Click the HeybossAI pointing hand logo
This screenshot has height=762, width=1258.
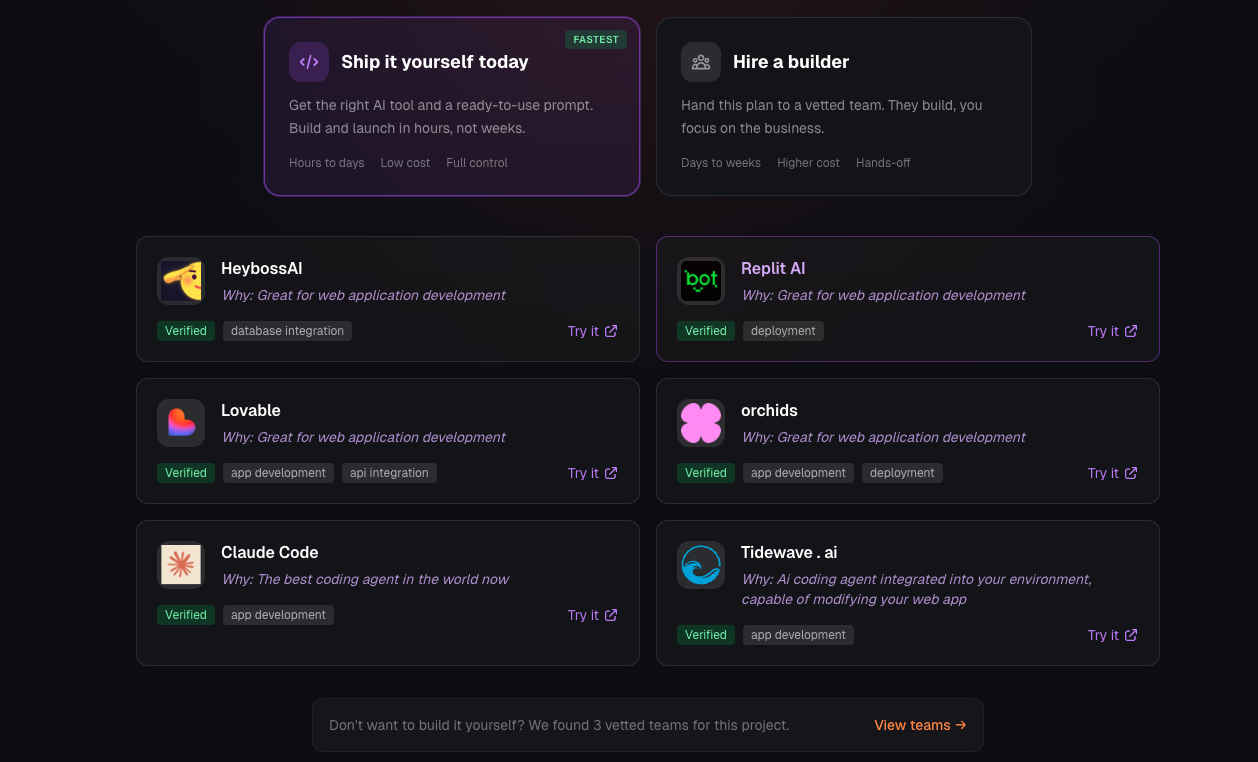(181, 281)
